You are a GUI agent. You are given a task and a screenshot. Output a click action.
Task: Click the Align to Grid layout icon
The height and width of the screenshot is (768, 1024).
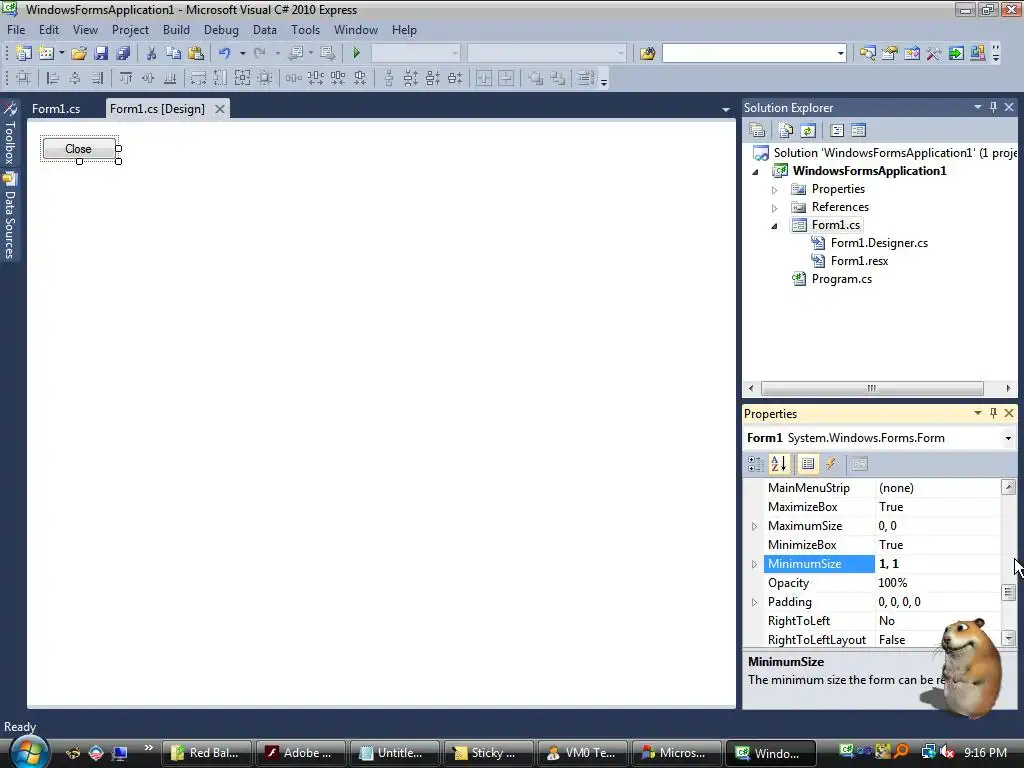[x=24, y=78]
